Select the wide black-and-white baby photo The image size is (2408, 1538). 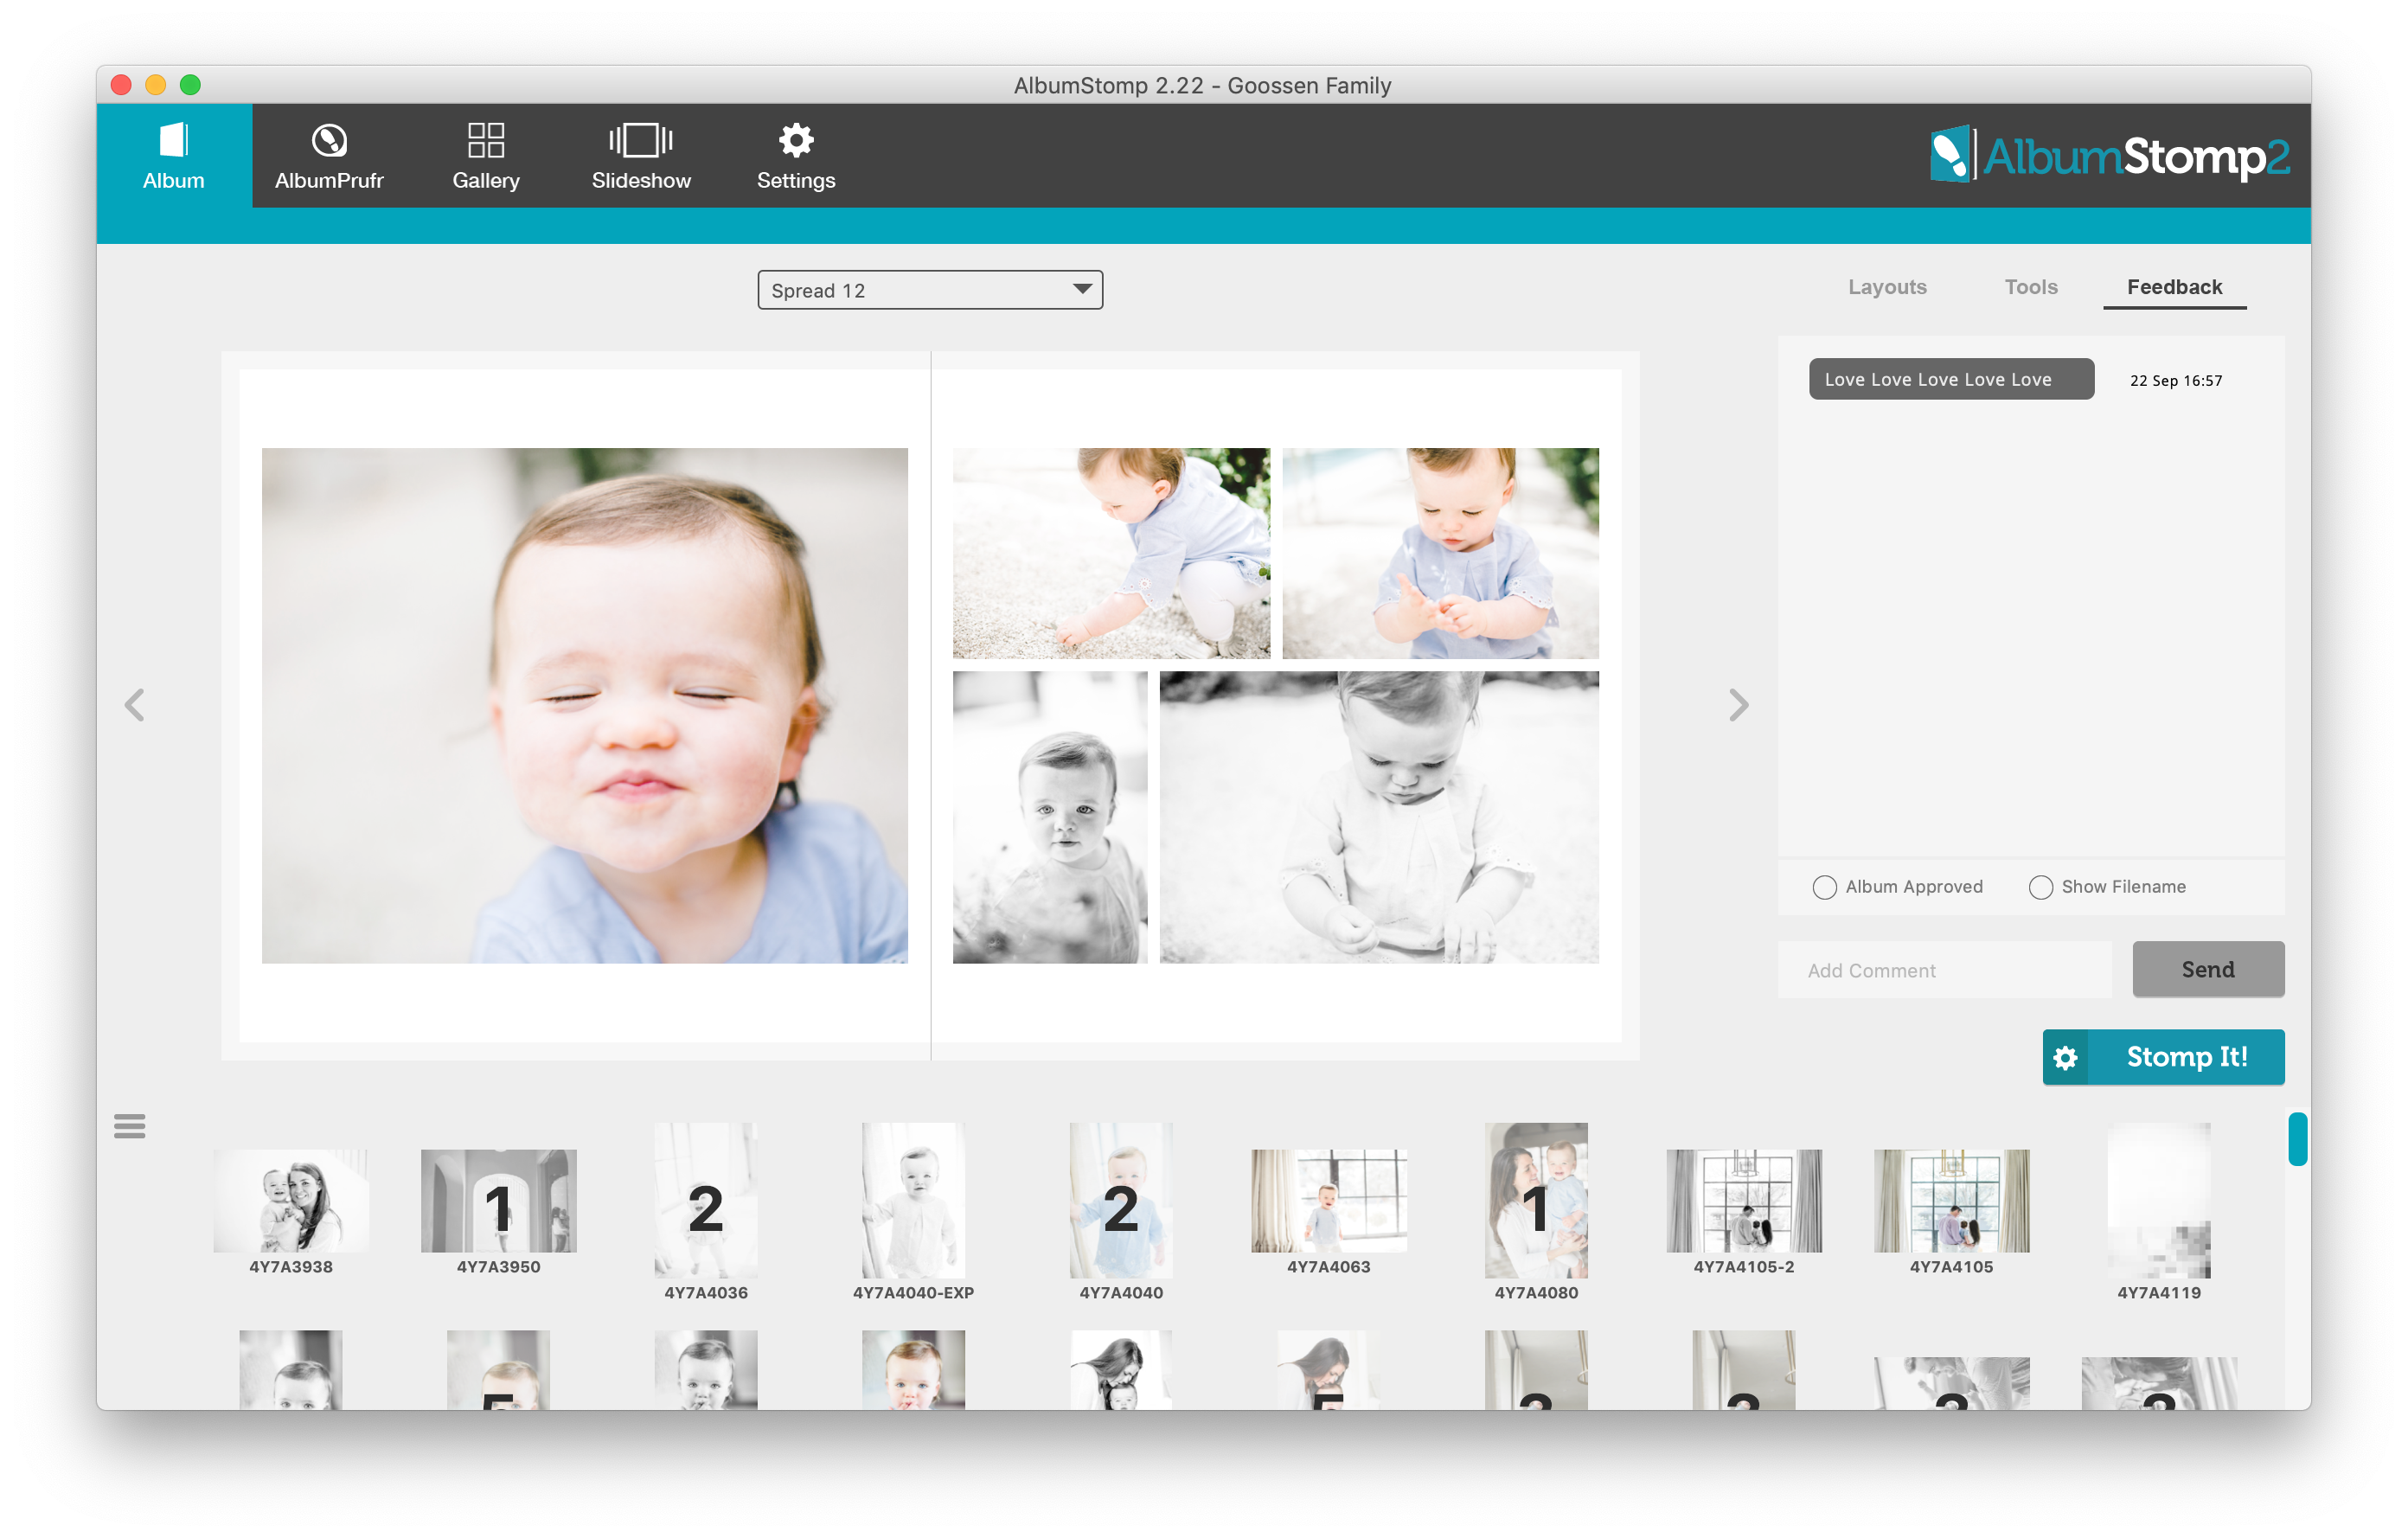1379,817
